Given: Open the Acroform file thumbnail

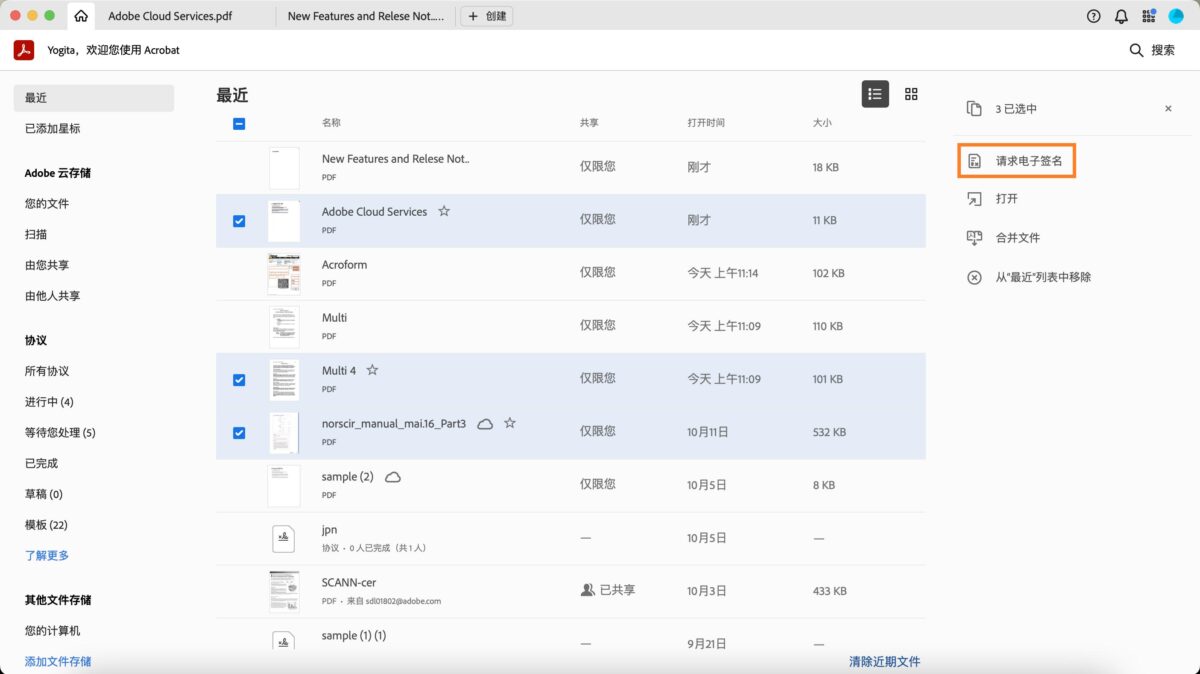Looking at the screenshot, I should 284,274.
